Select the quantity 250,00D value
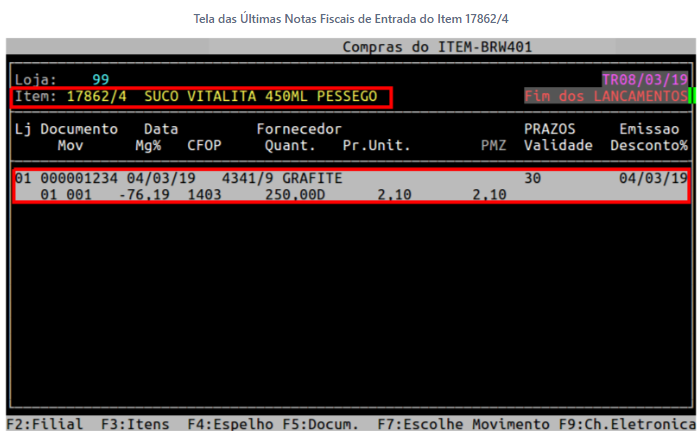The height and width of the screenshot is (441, 699). pyautogui.click(x=294, y=195)
